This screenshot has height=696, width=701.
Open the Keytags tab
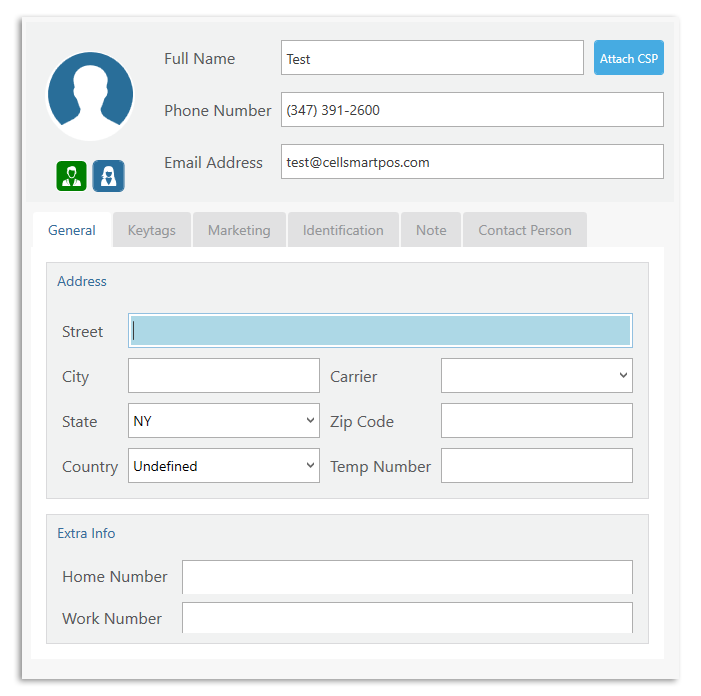152,230
